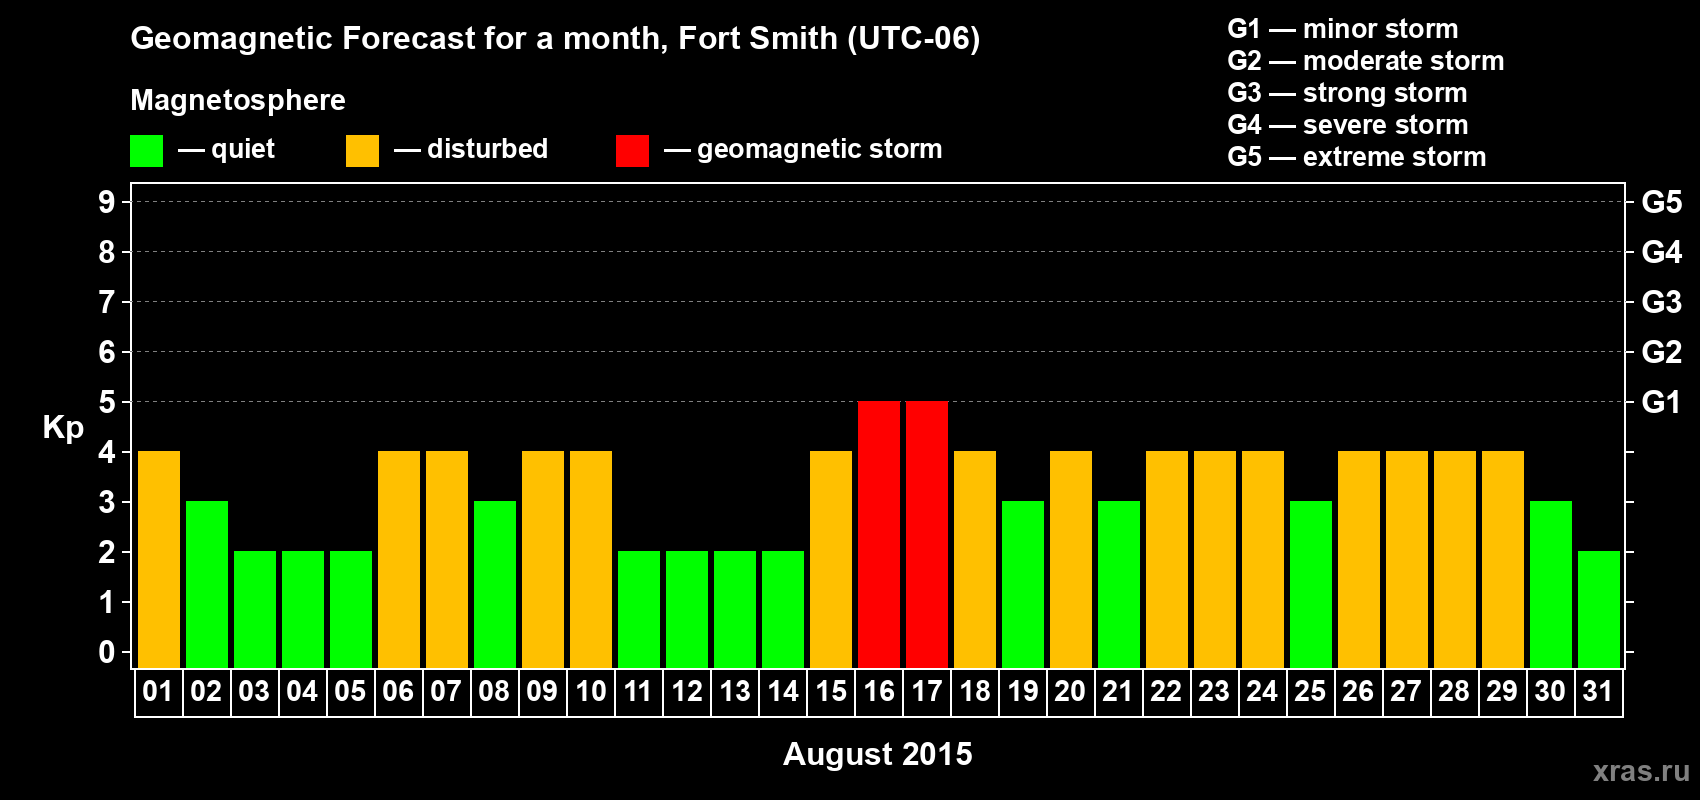
Task: Select the green bar for day 21
Action: coord(1119,585)
